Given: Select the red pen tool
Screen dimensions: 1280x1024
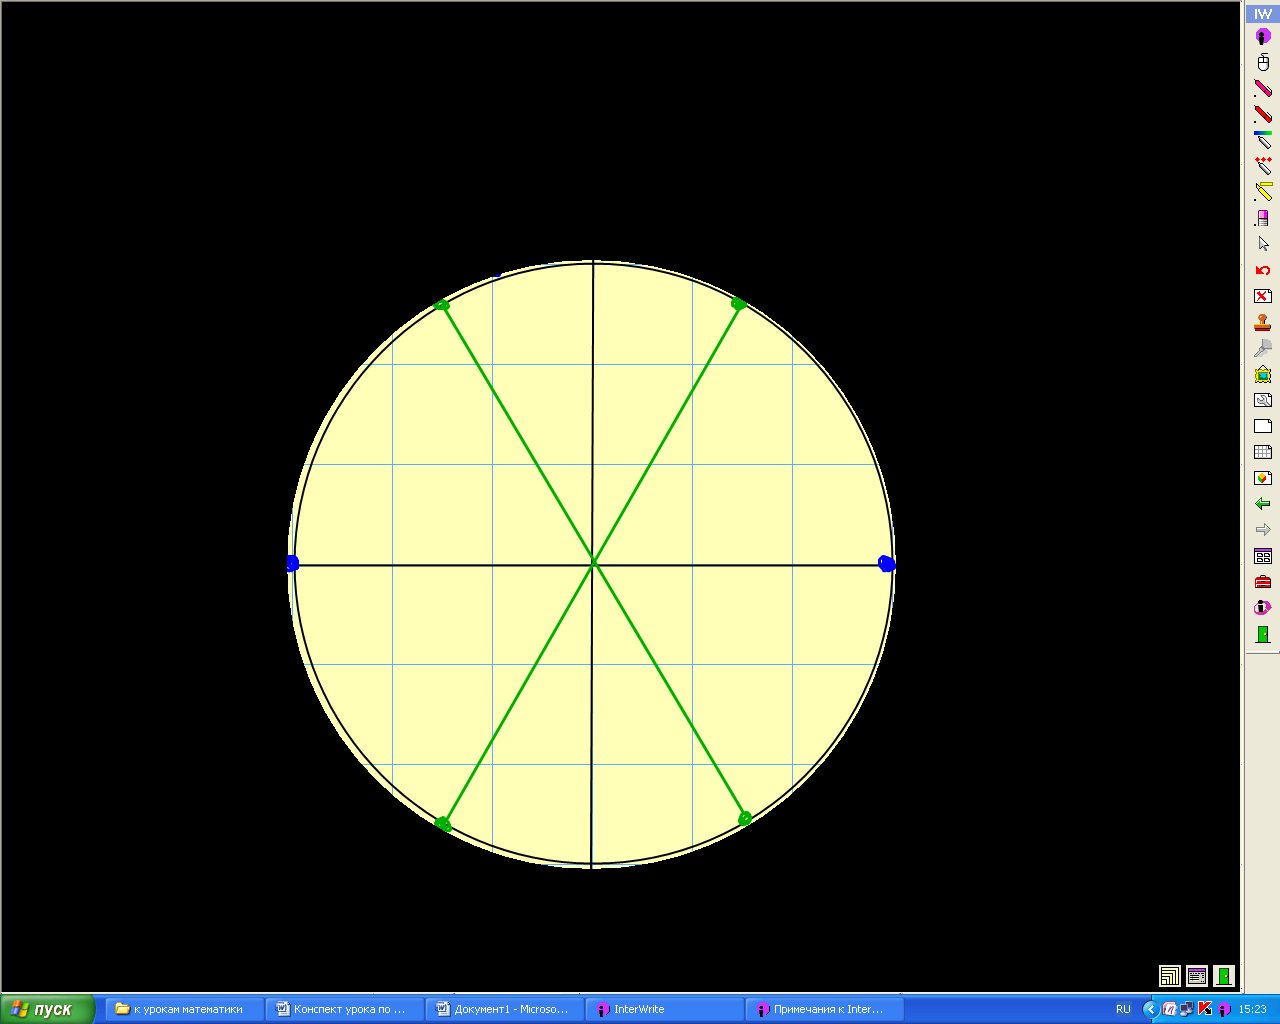Looking at the screenshot, I should (1263, 115).
